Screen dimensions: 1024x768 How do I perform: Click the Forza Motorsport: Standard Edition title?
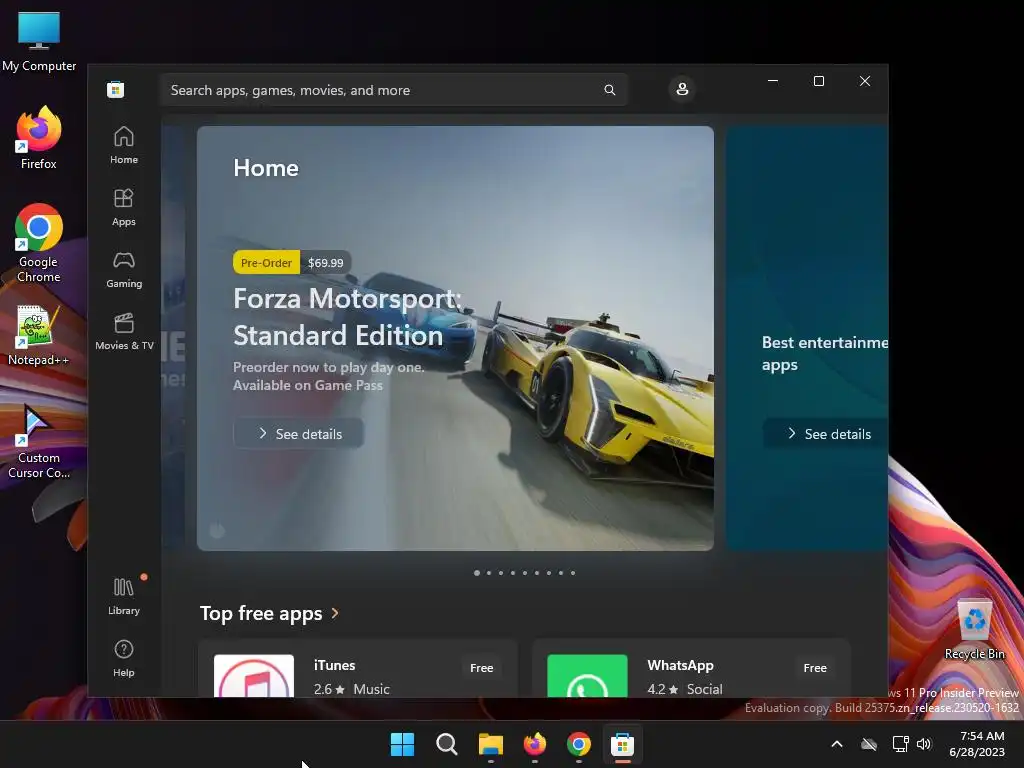tap(347, 317)
